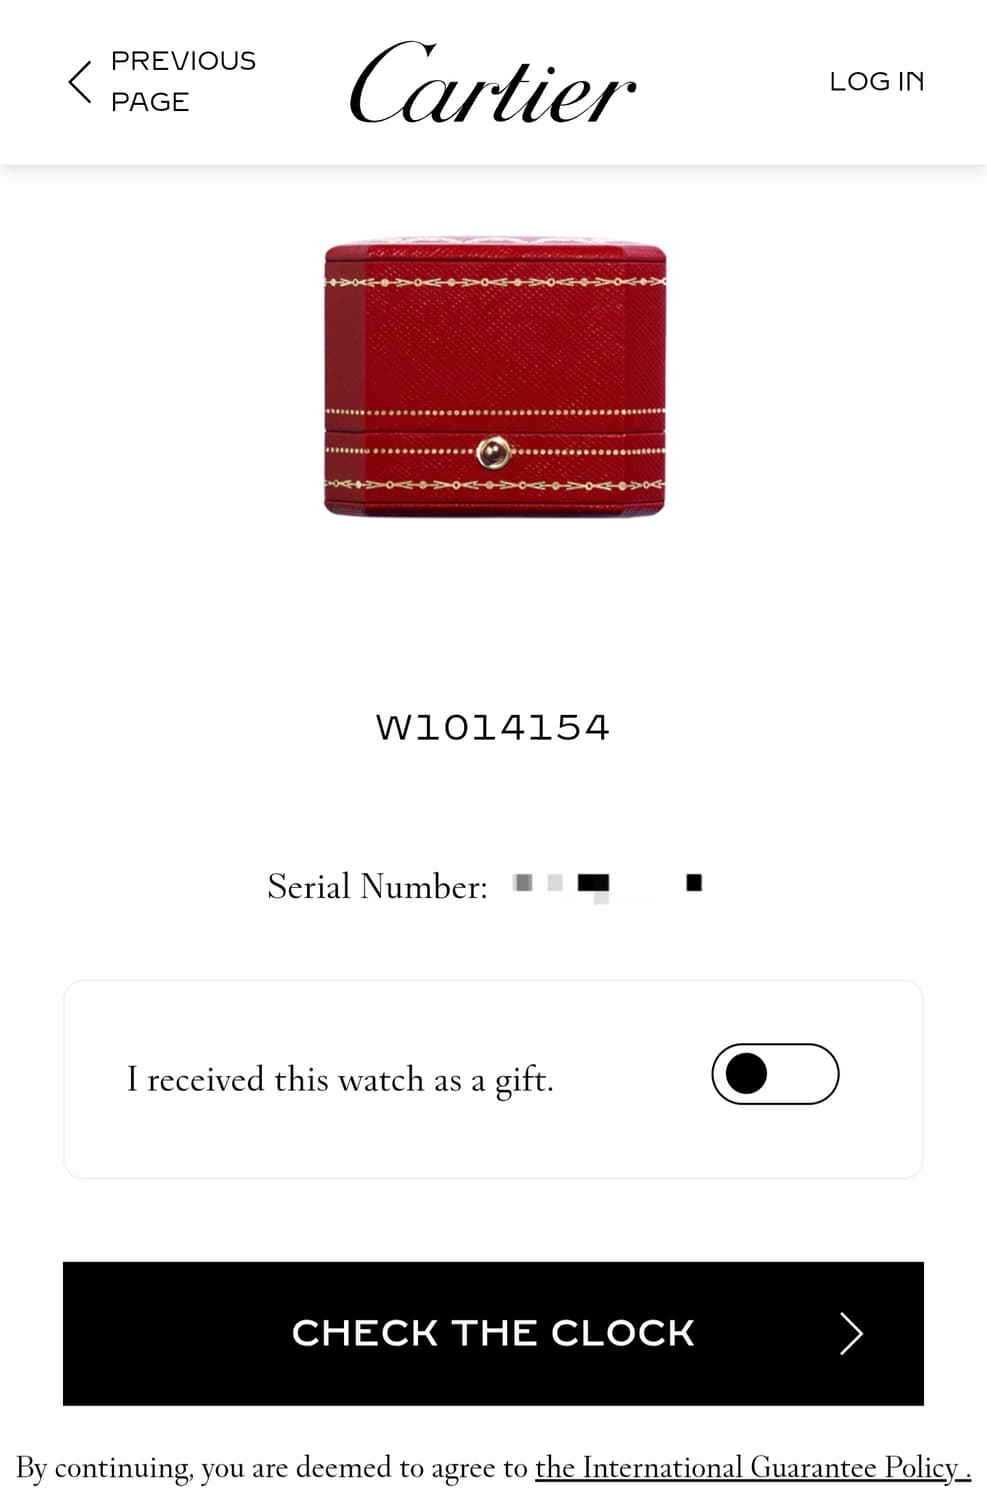Open the LOG IN page
This screenshot has height=1500, width=987.
tap(877, 81)
